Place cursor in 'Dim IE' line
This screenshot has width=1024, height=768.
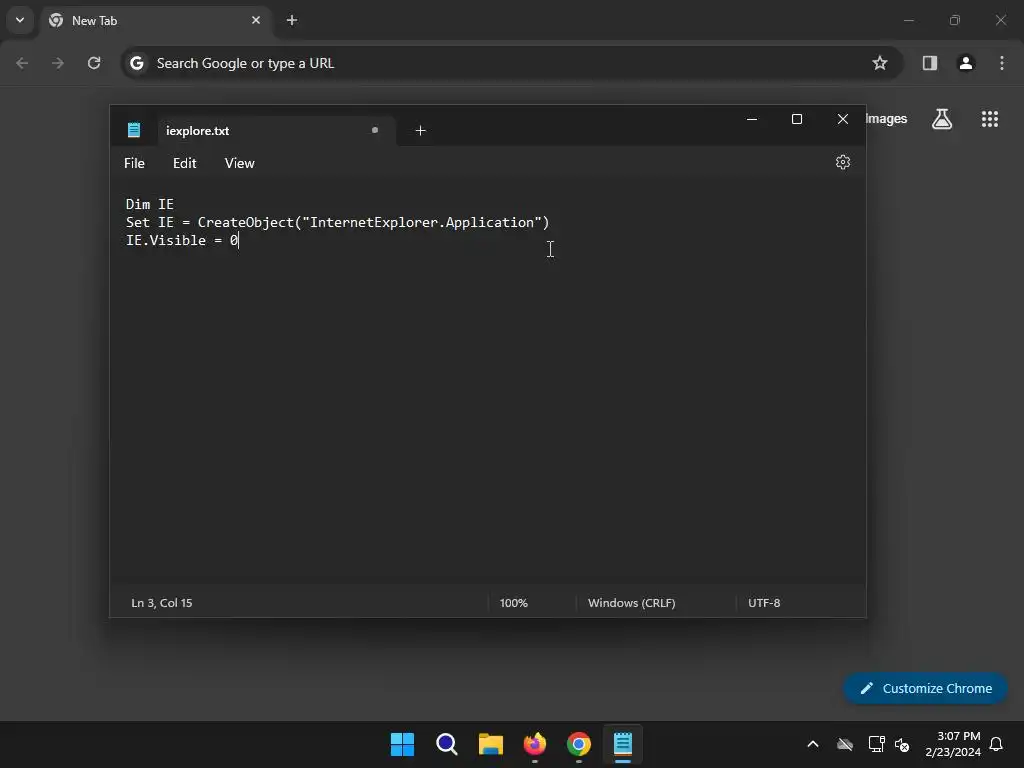(x=150, y=204)
